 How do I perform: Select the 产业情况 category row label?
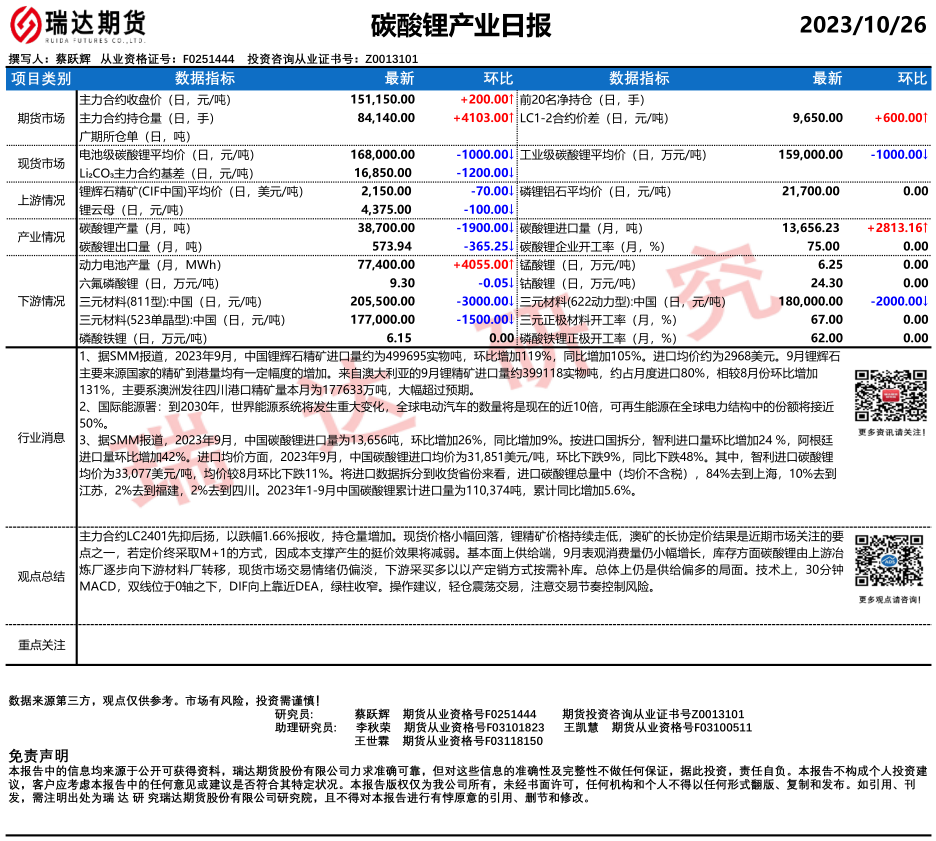coord(41,236)
